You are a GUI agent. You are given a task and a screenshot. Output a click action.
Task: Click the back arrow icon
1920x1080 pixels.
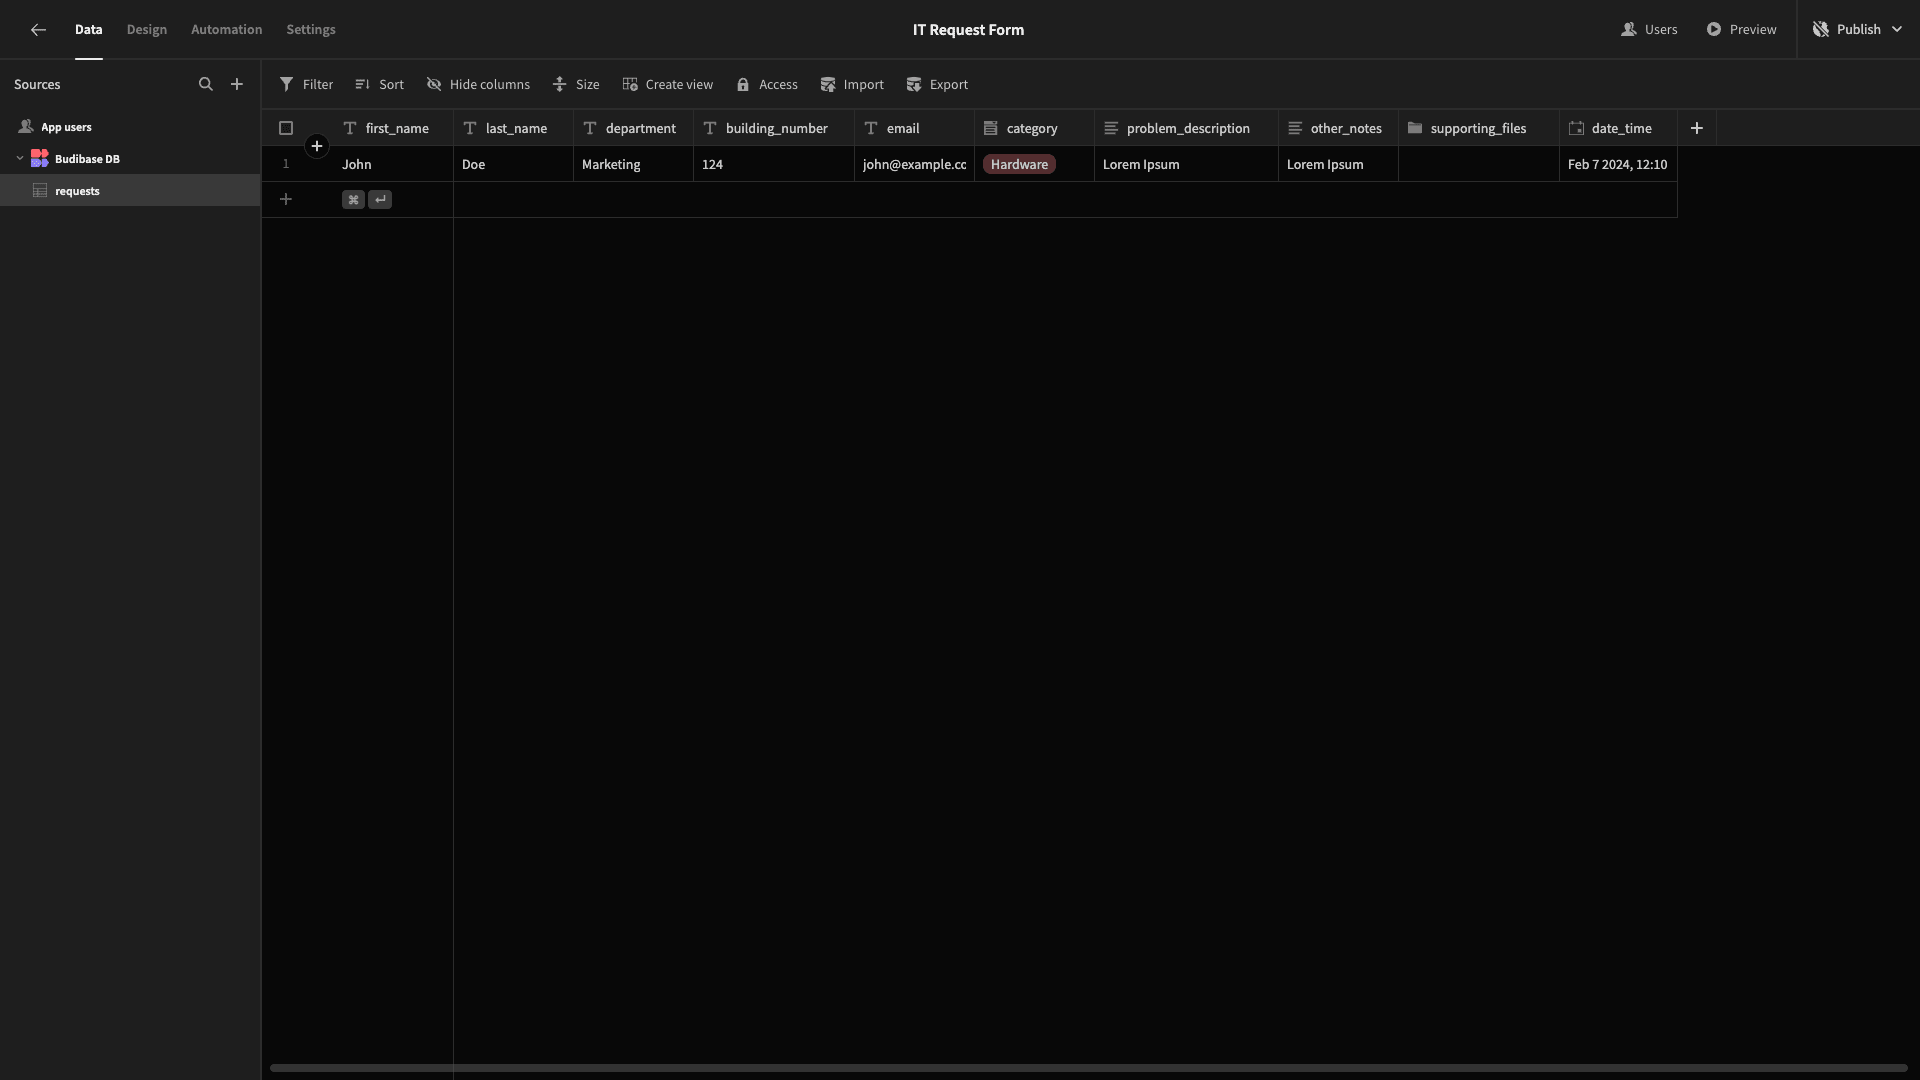pos(38,30)
